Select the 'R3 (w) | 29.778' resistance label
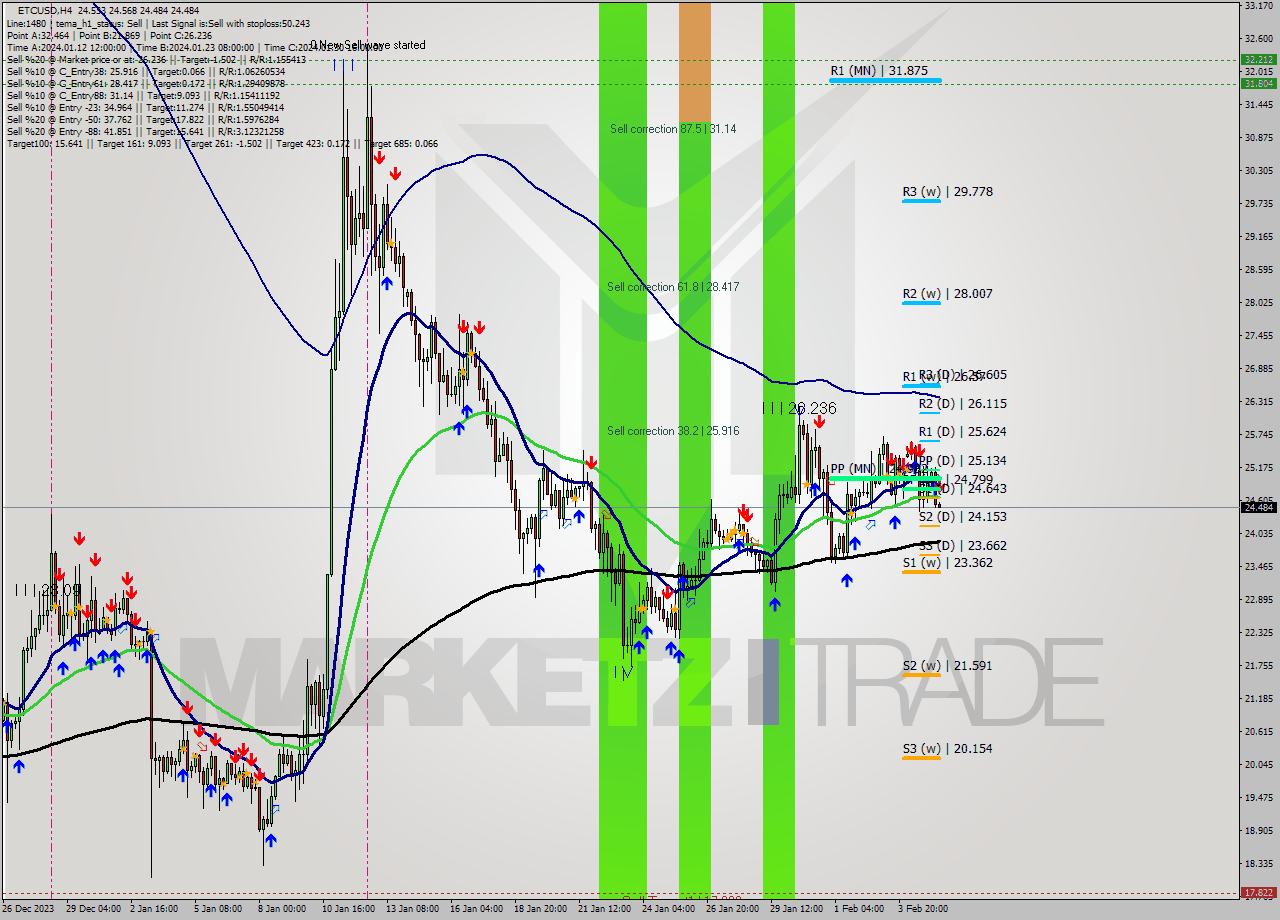1280x920 pixels. [x=947, y=191]
